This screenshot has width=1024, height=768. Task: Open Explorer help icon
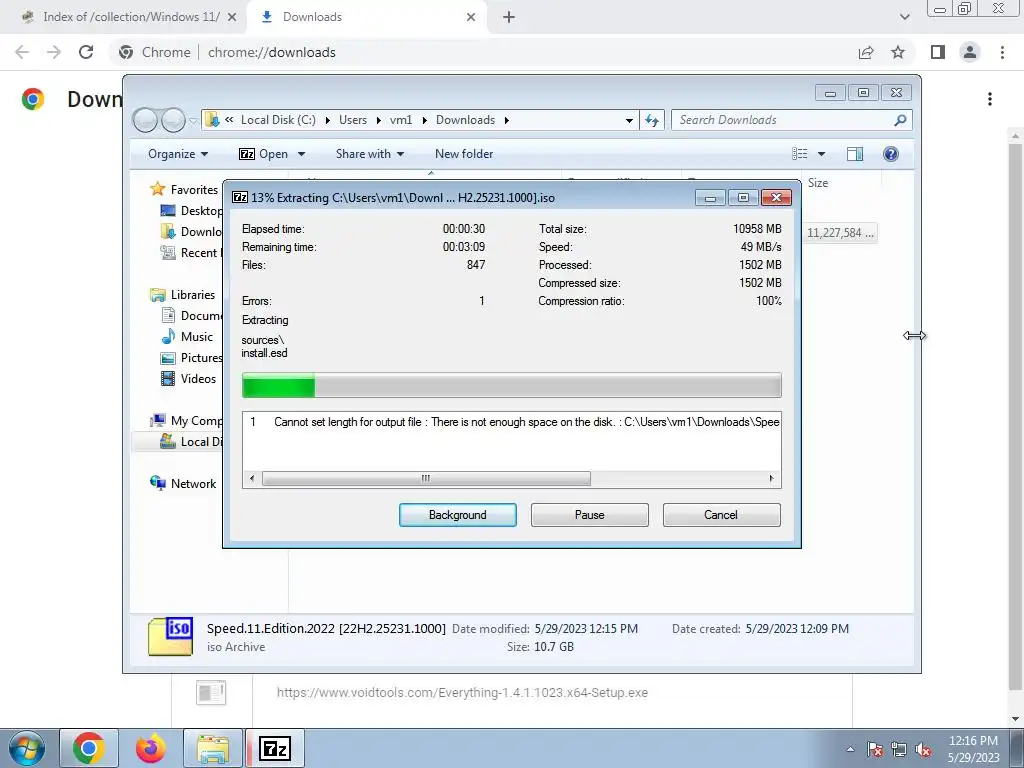click(890, 154)
